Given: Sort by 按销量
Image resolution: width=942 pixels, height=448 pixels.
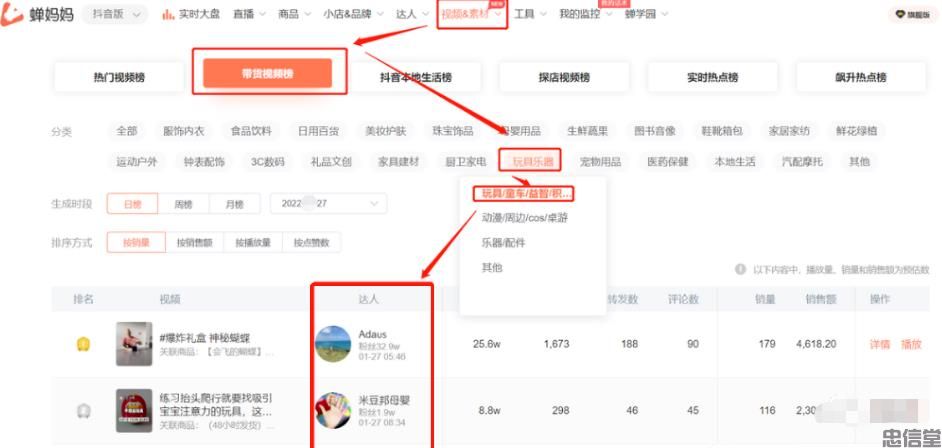Looking at the screenshot, I should pos(136,243).
